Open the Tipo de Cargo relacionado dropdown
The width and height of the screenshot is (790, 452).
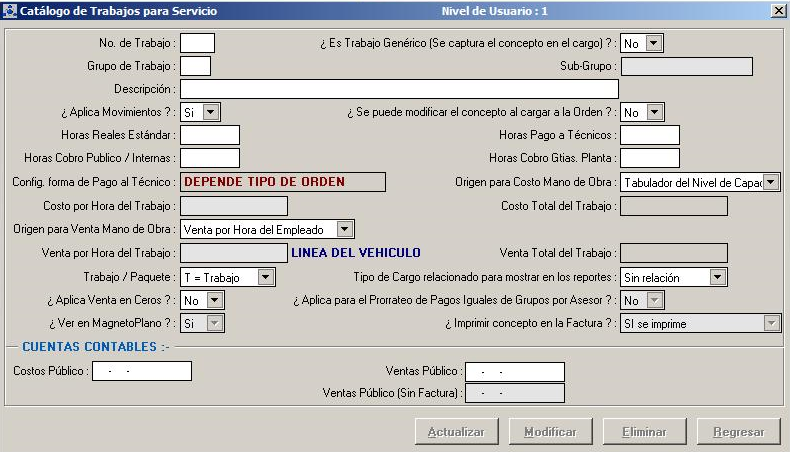click(717, 277)
